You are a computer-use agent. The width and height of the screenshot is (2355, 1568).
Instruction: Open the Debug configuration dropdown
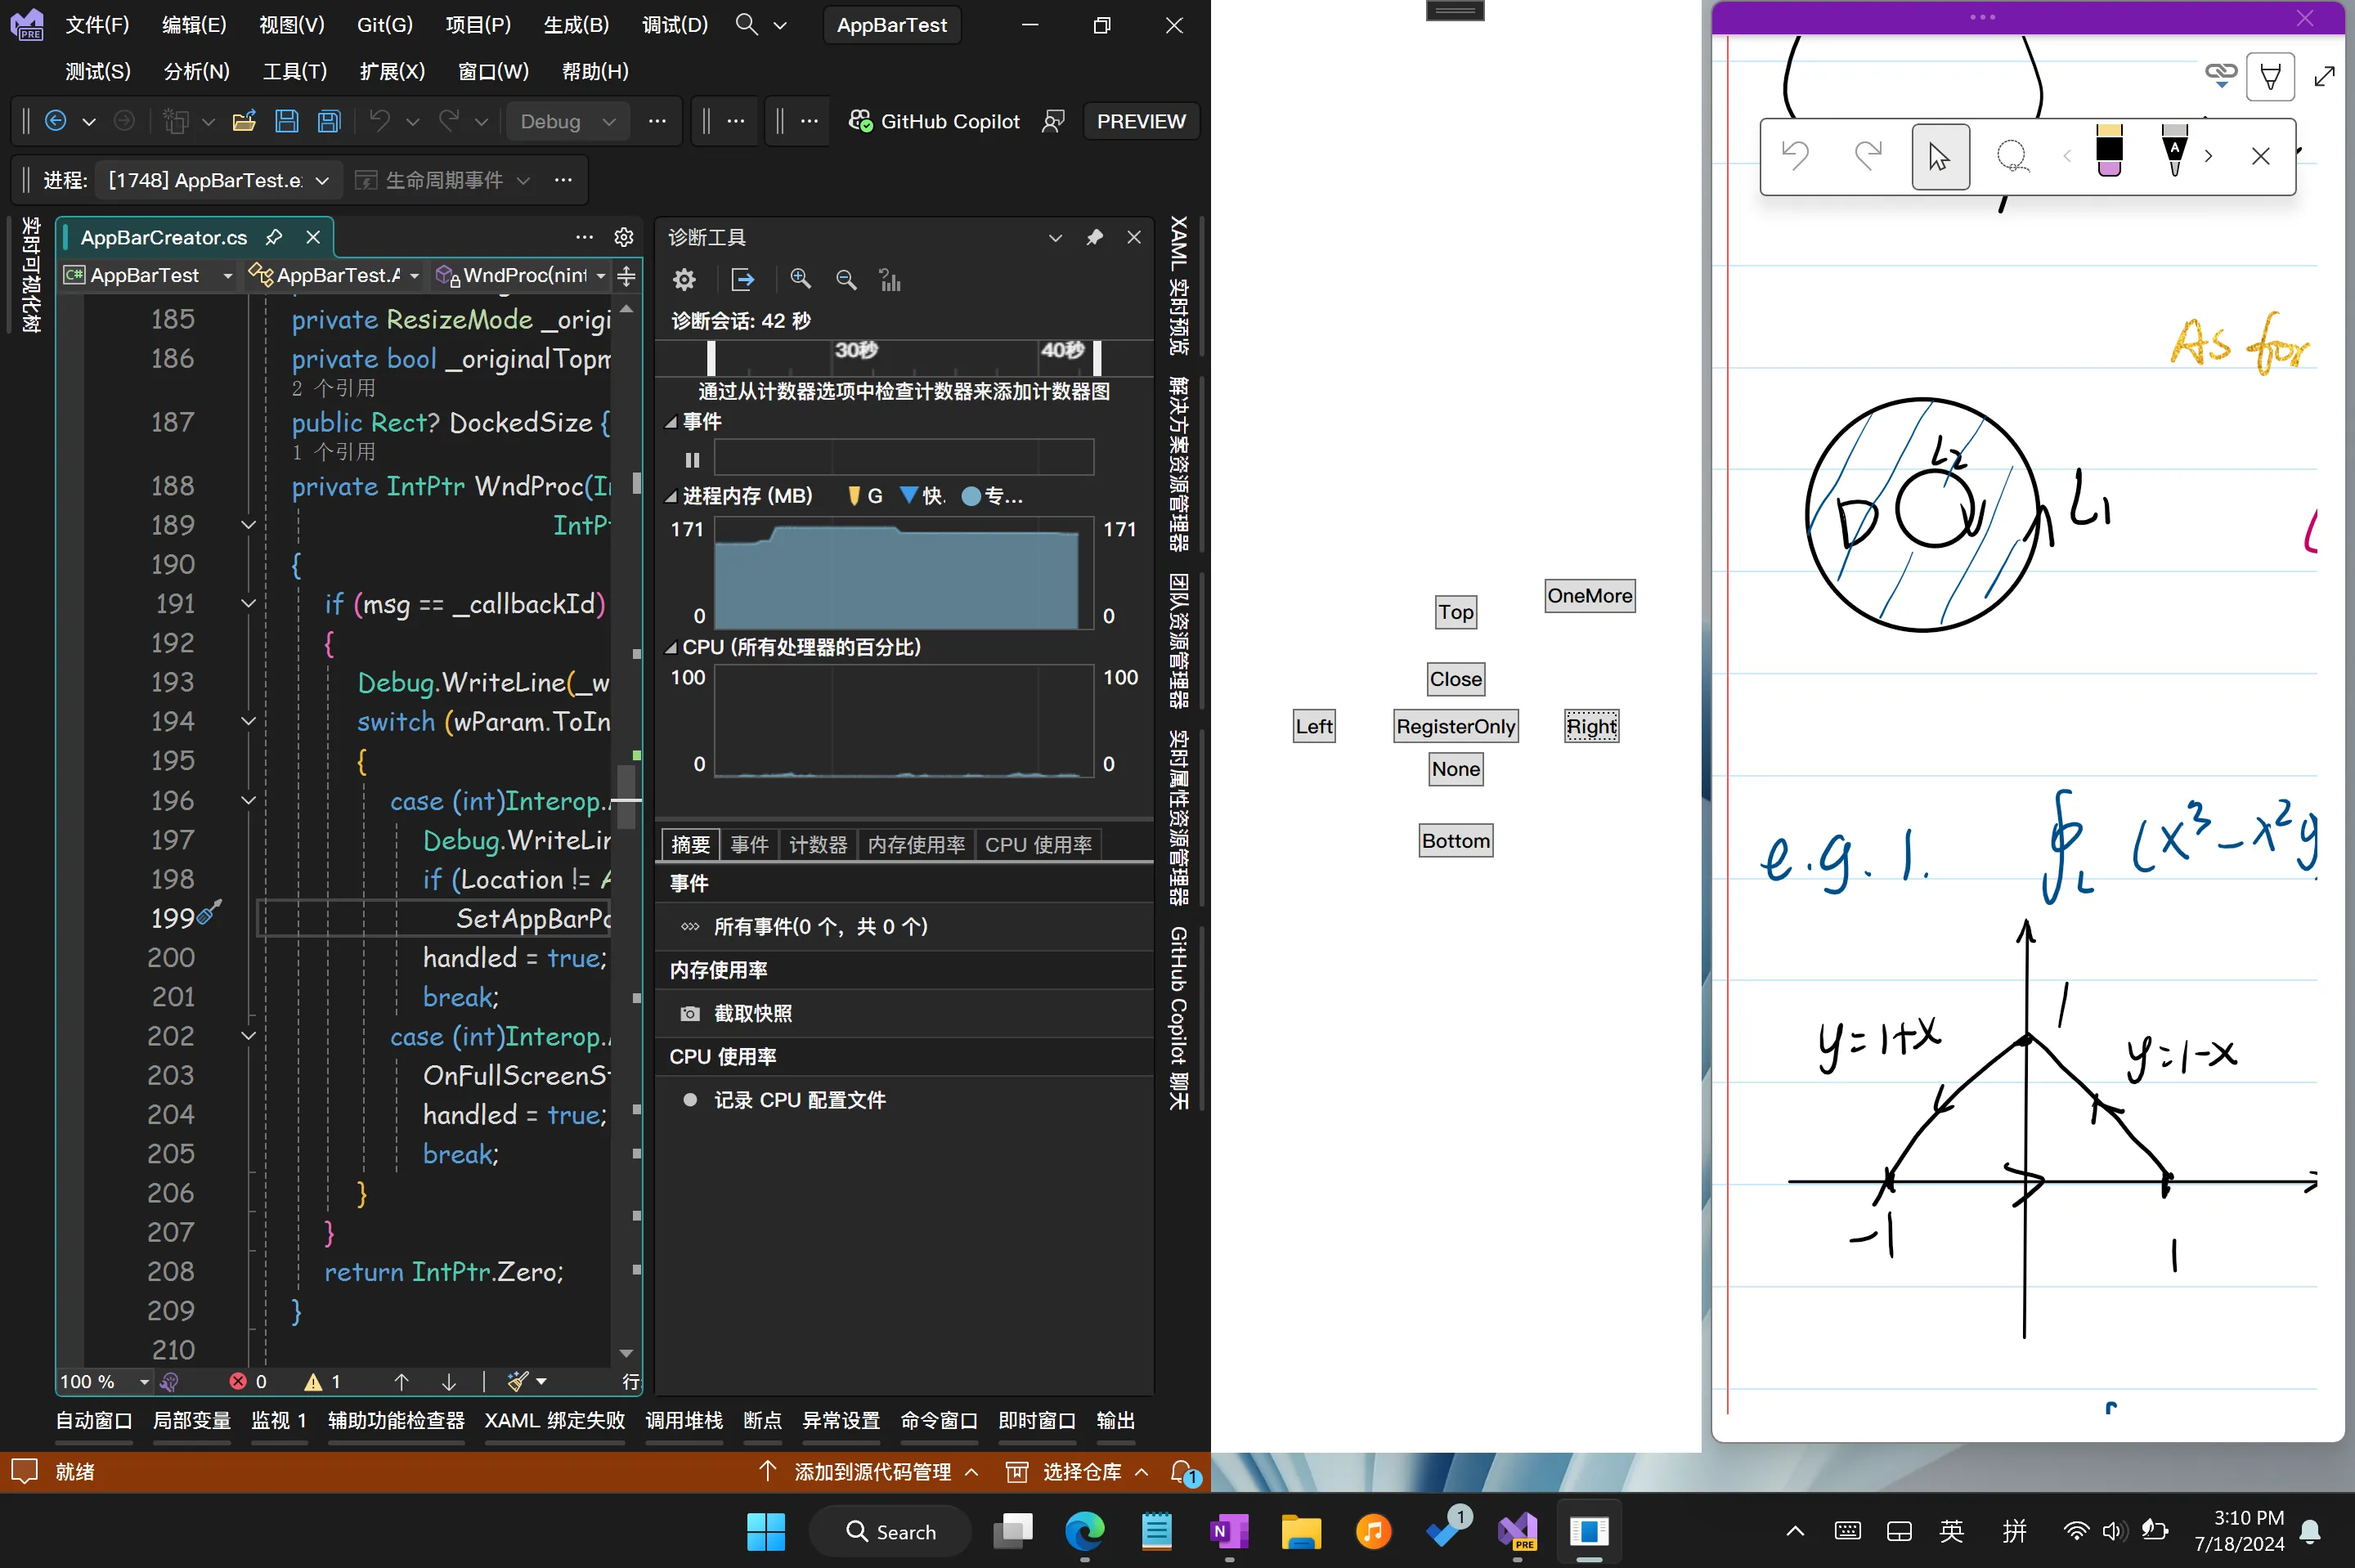click(567, 122)
